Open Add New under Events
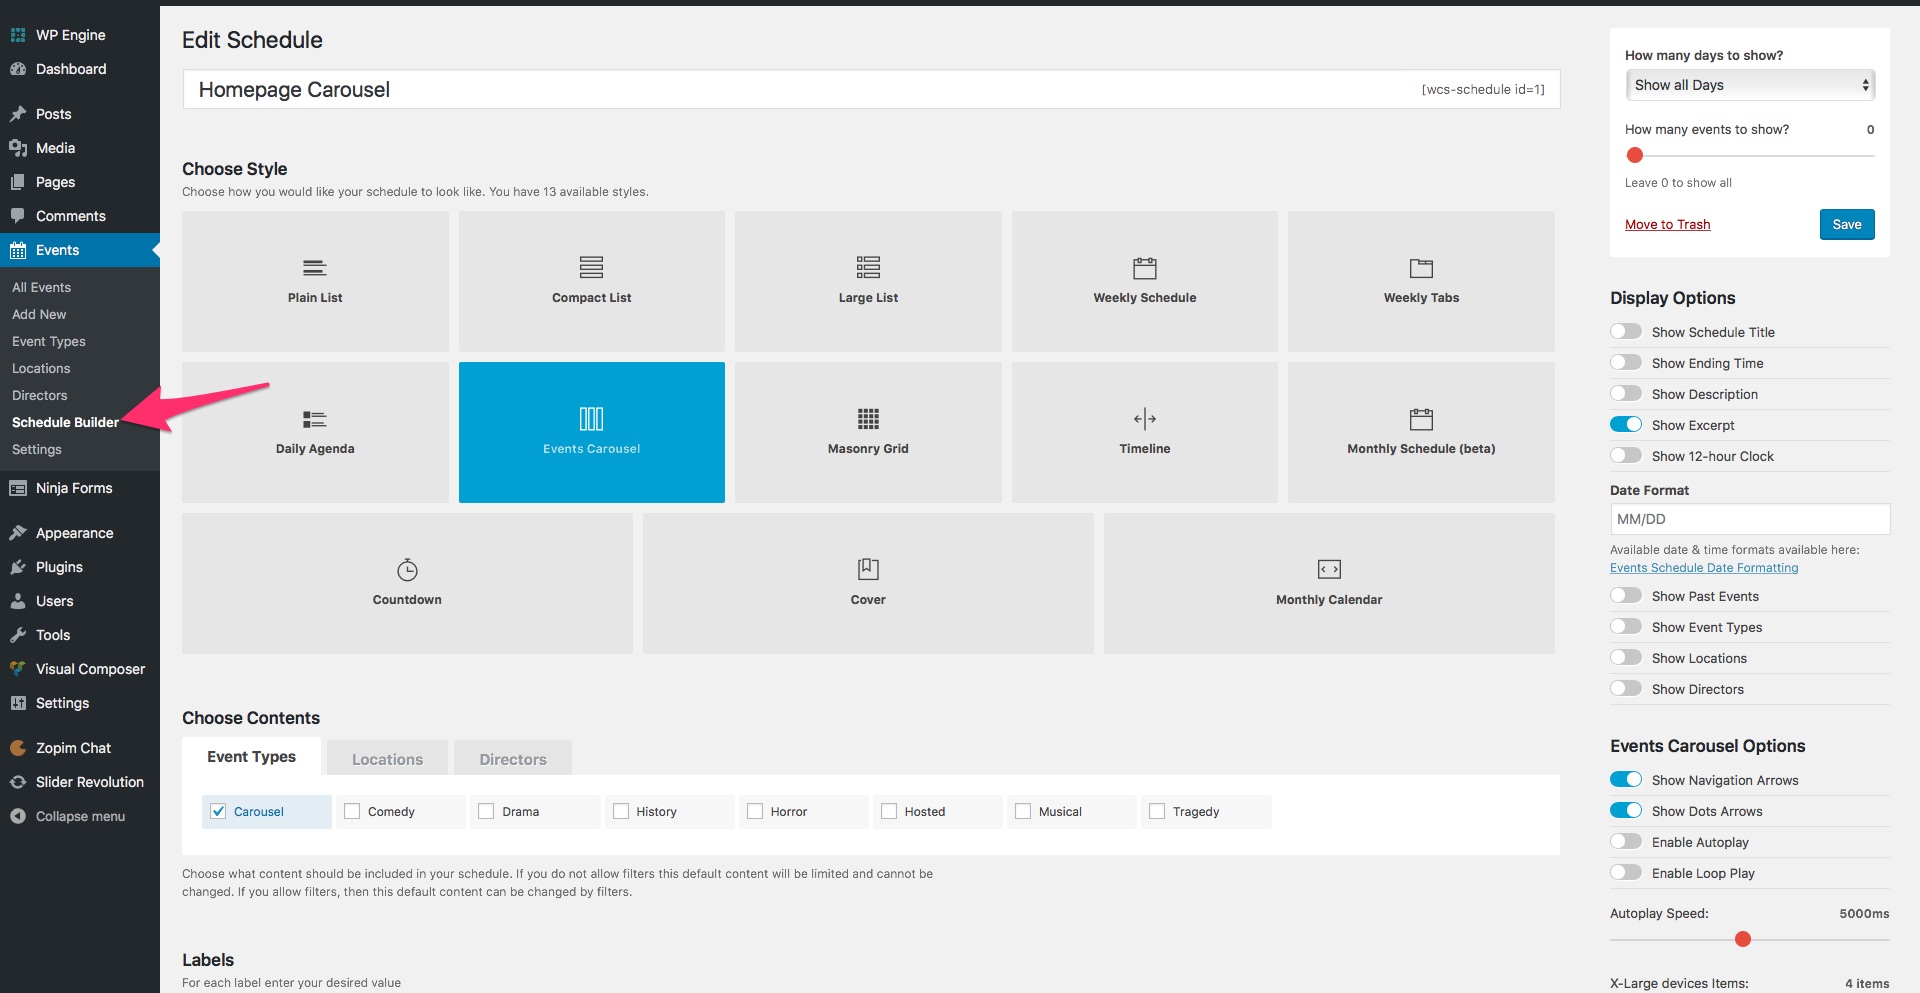The image size is (1920, 993). [x=39, y=314]
